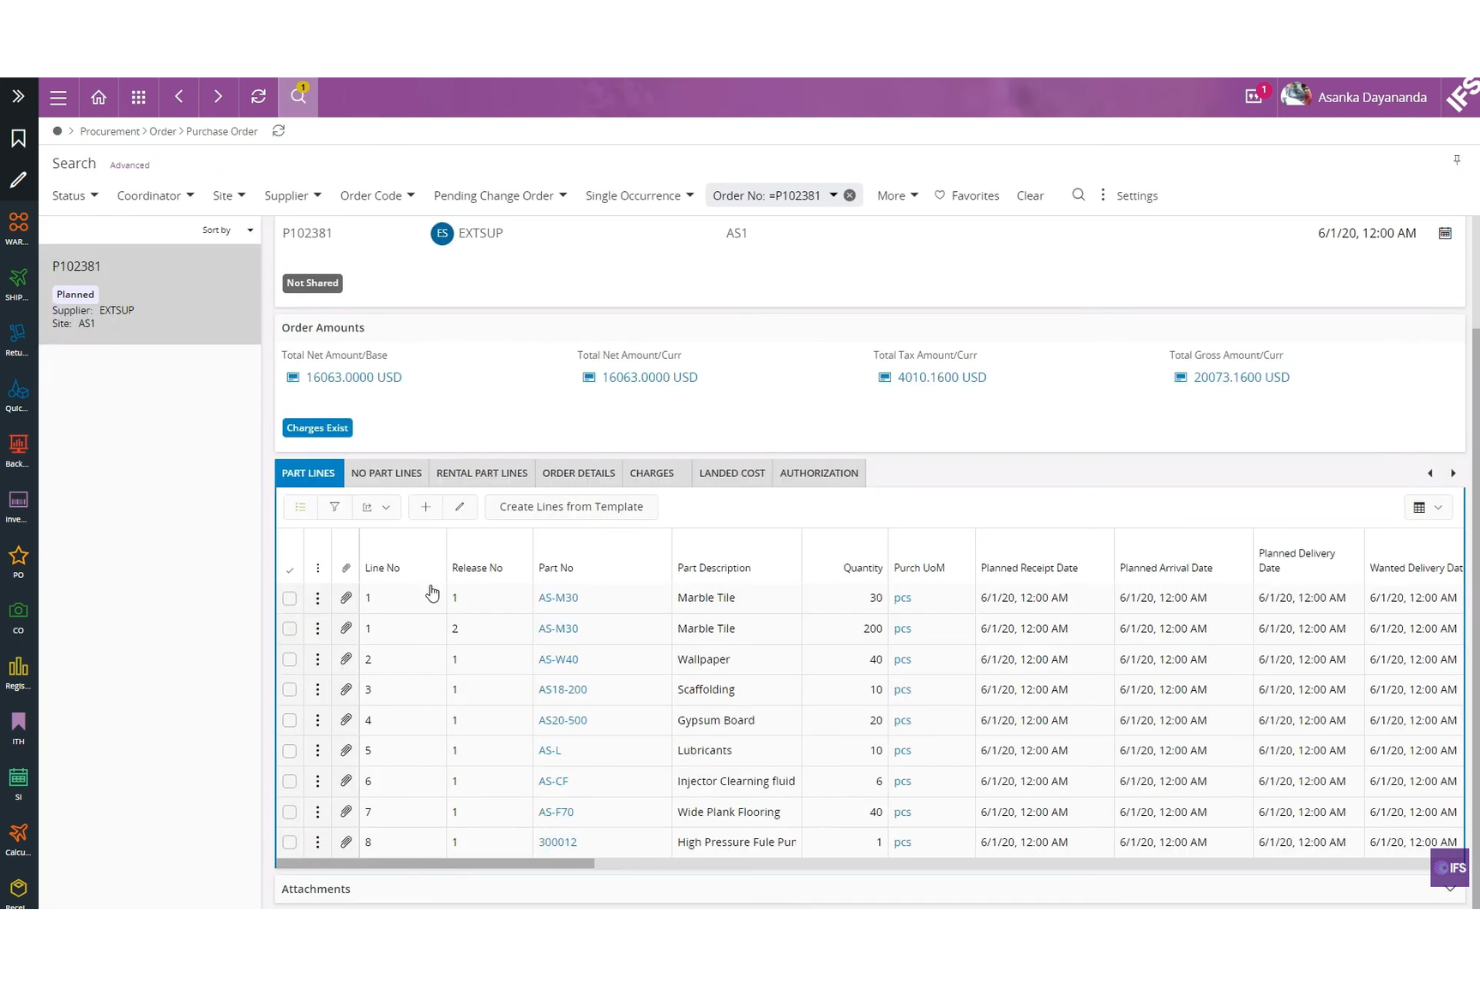1480x987 pixels.
Task: Select the pencil edit icon in lines toolbar
Action: coord(459,506)
